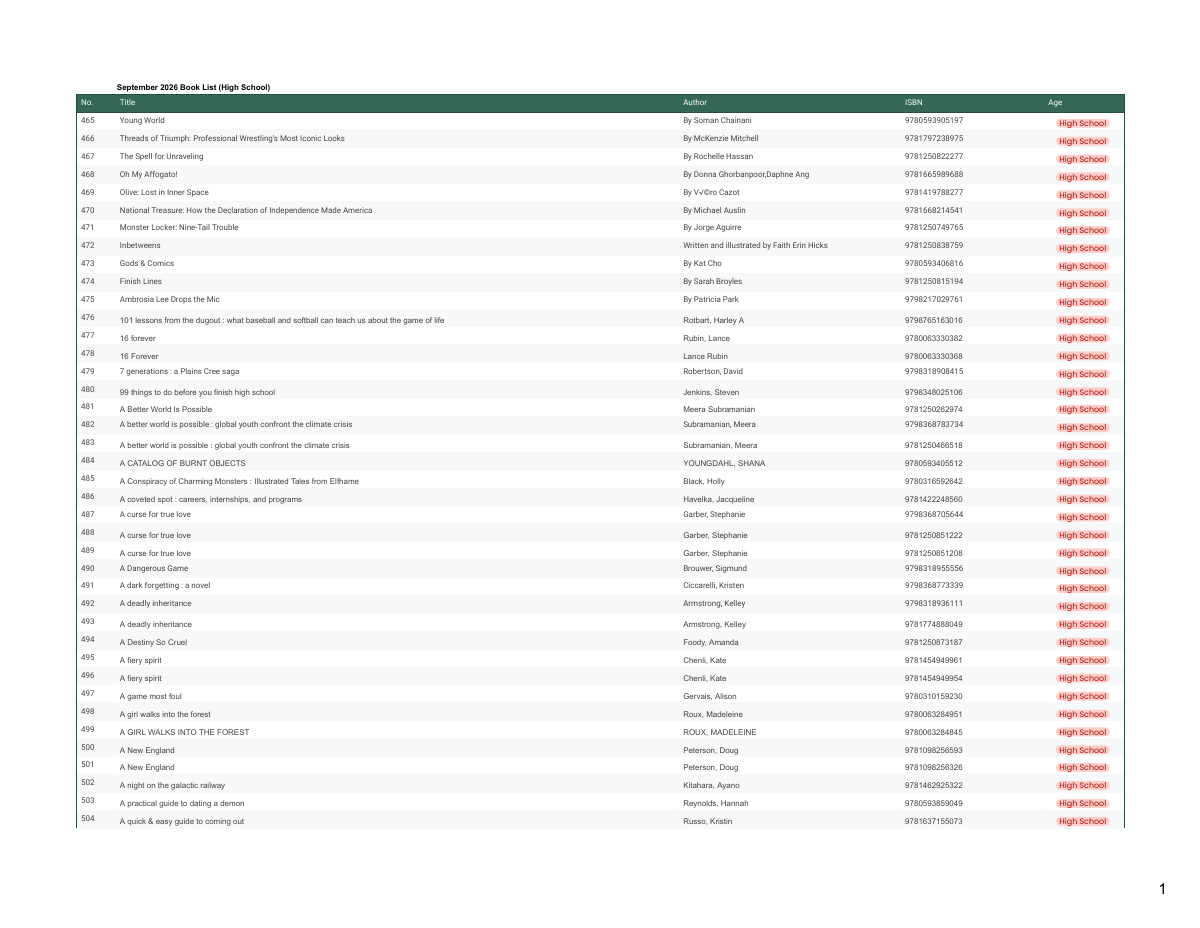Select the title 'Inbetweens'
The height and width of the screenshot is (928, 1200).
tap(140, 245)
